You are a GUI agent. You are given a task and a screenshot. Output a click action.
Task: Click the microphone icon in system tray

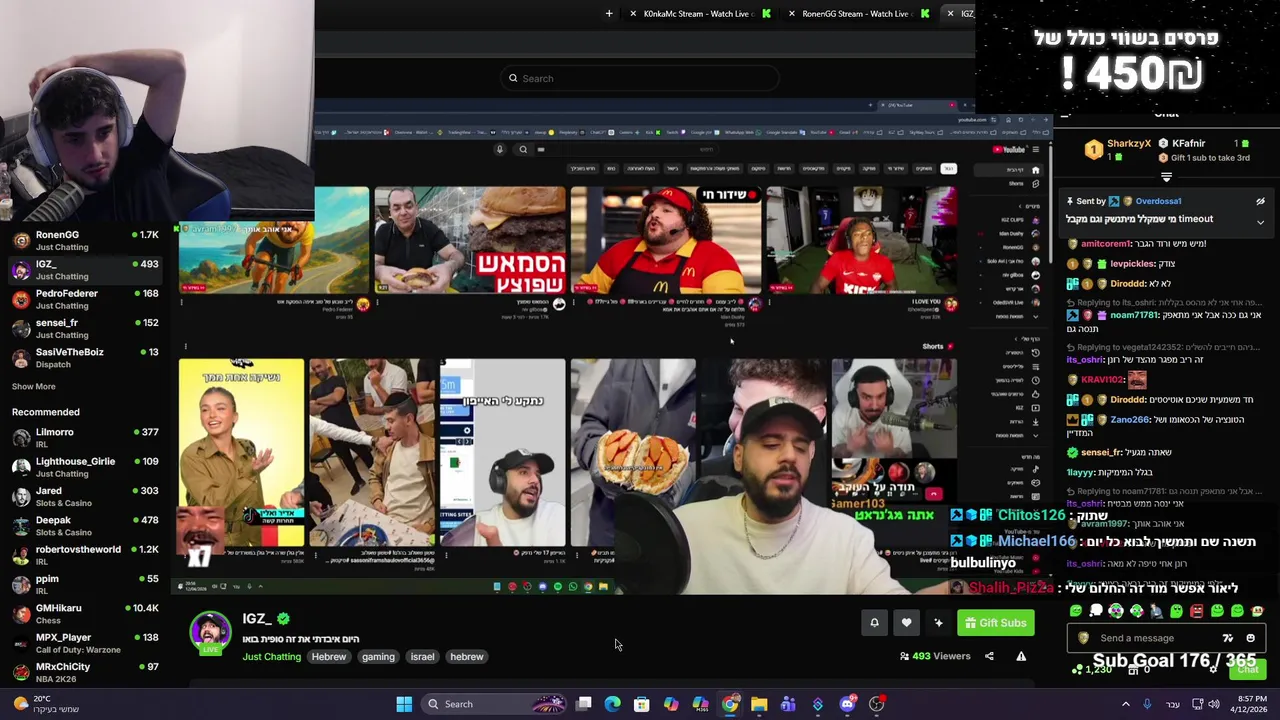pyautogui.click(x=1147, y=704)
